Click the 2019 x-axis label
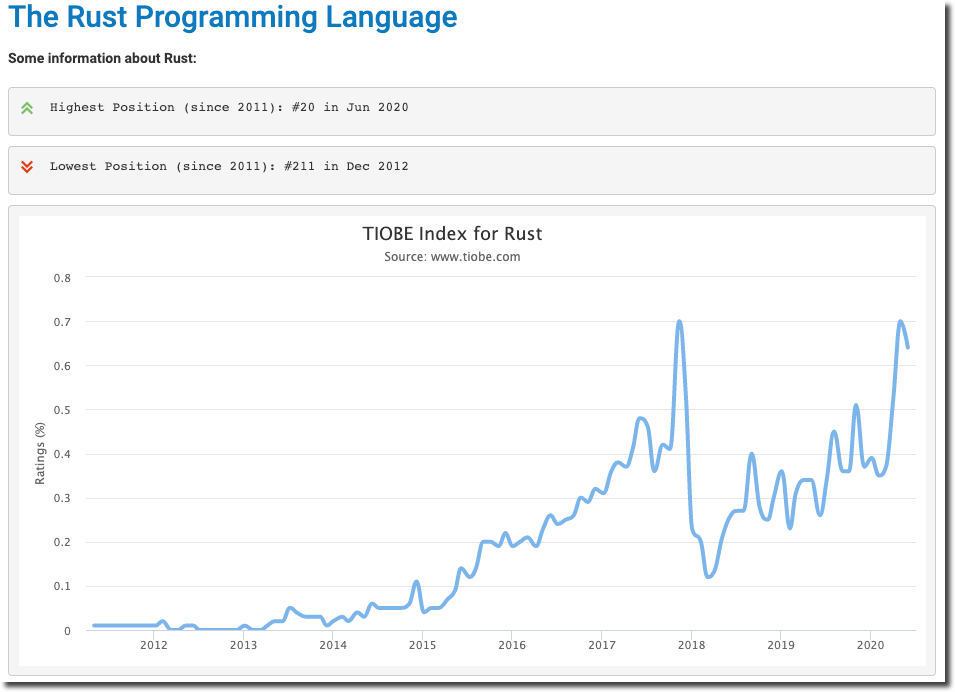 pos(781,645)
